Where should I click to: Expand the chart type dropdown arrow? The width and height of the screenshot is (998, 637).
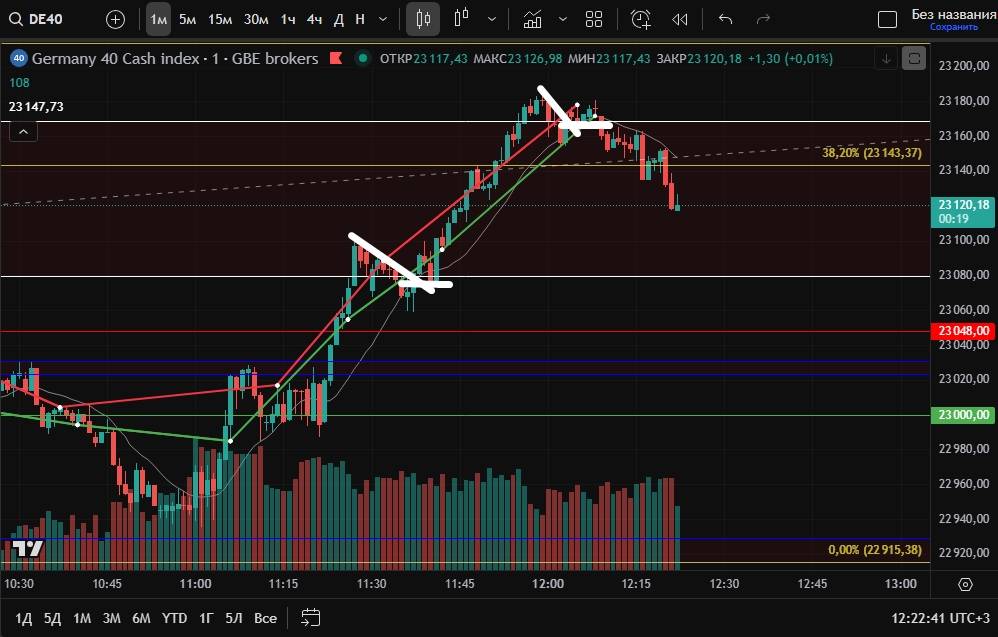[x=490, y=19]
